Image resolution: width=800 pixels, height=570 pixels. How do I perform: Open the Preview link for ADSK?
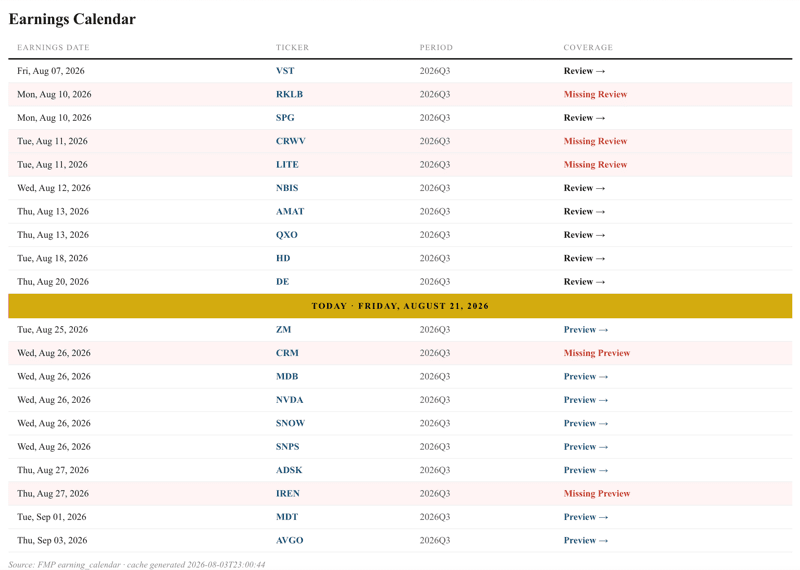586,471
